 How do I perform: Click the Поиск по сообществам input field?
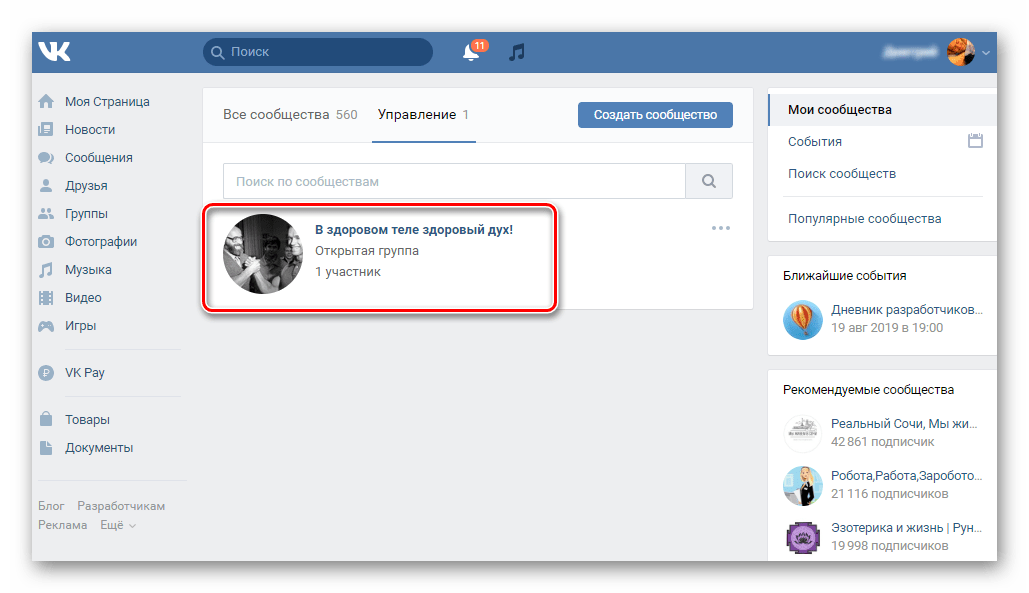(454, 182)
